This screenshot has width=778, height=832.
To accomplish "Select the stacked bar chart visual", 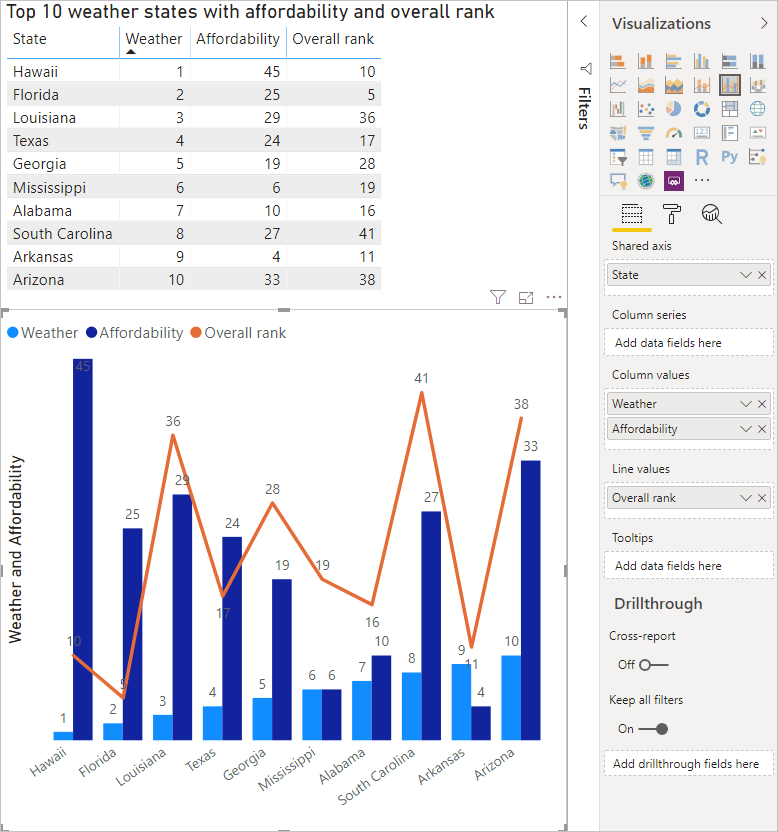I will coord(617,61).
